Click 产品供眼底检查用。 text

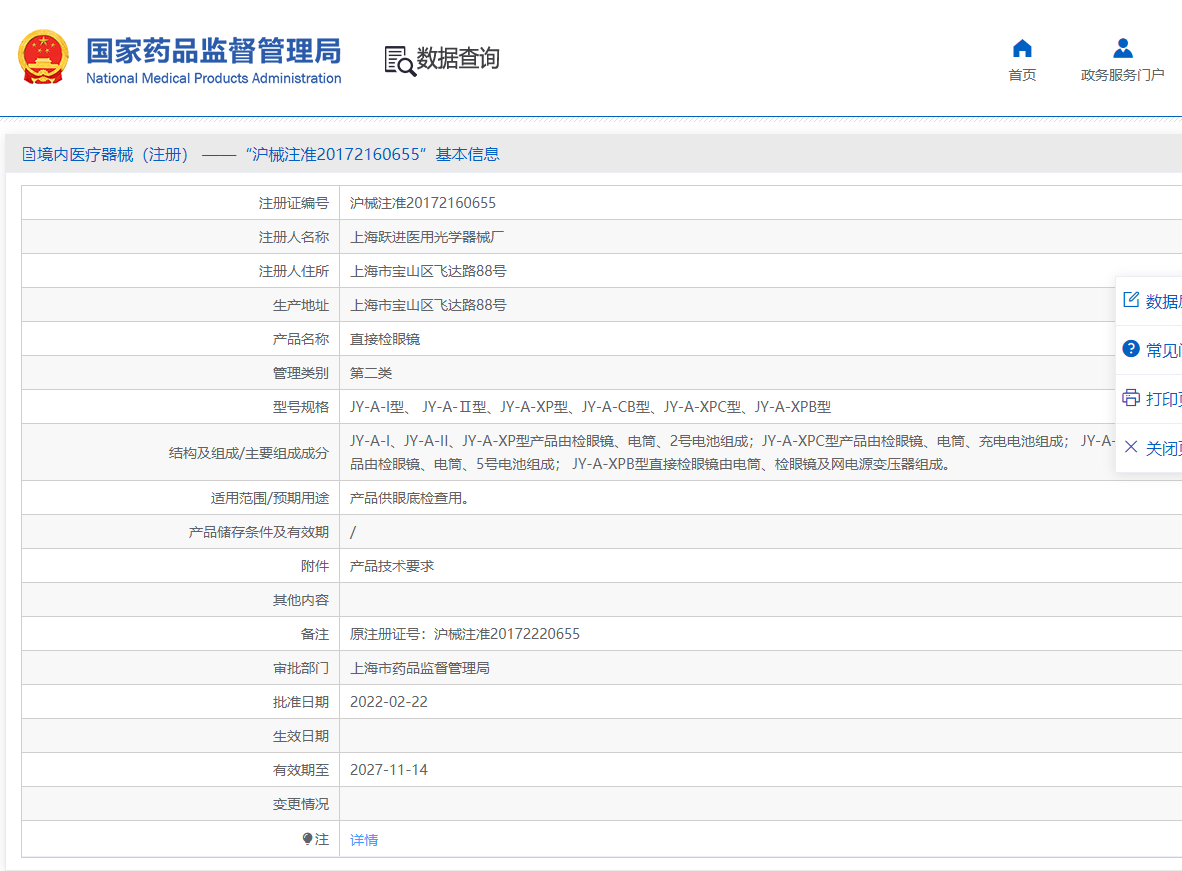click(x=409, y=498)
